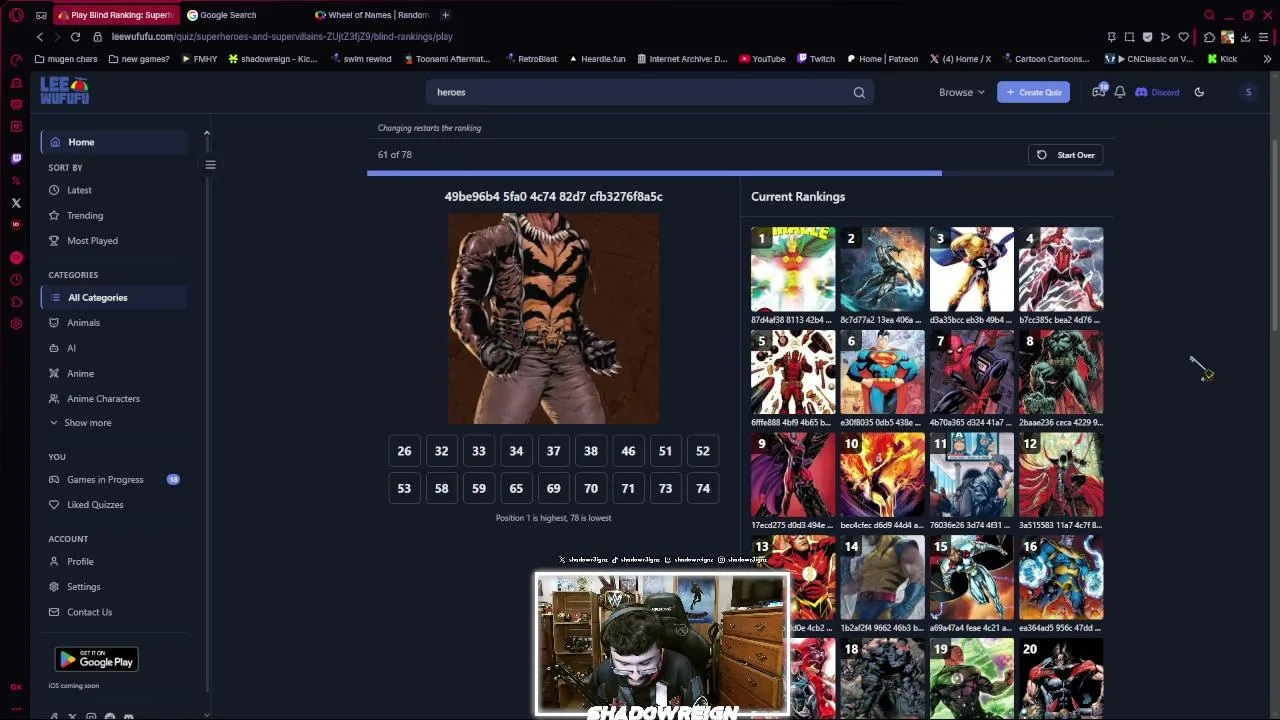Image resolution: width=1280 pixels, height=720 pixels.
Task: Select the Animals category
Action: (83, 323)
